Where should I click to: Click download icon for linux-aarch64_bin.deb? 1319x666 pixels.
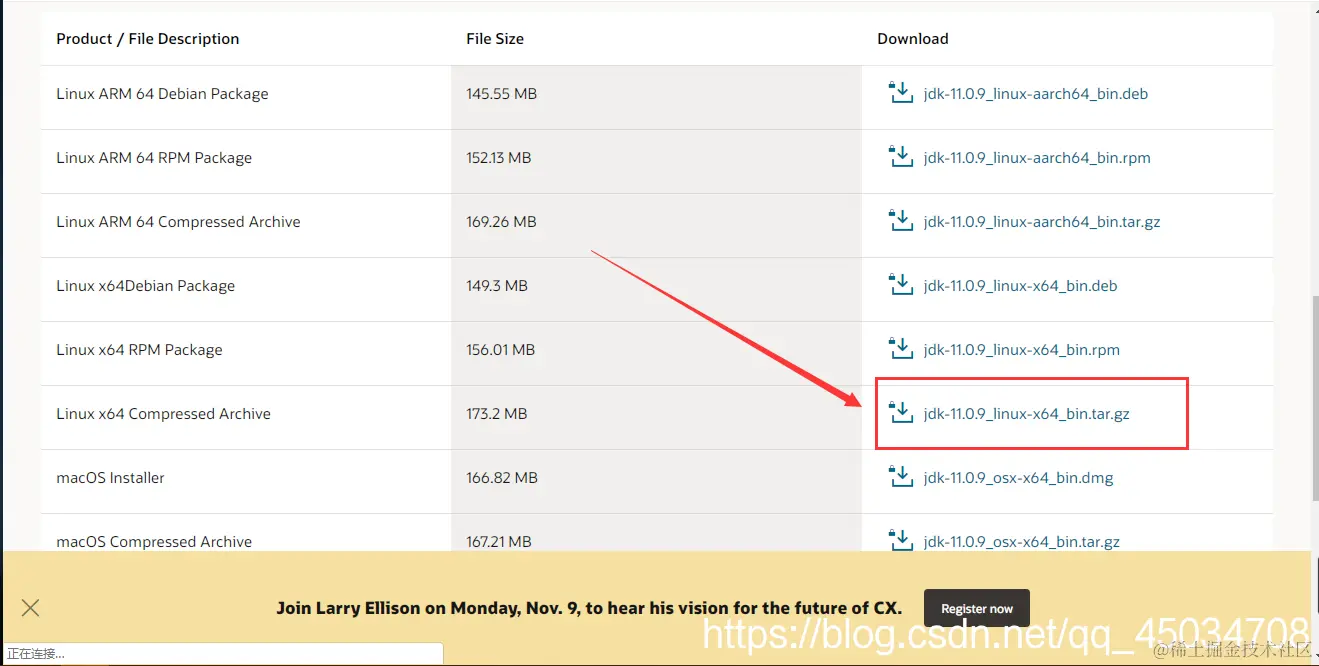coord(901,93)
